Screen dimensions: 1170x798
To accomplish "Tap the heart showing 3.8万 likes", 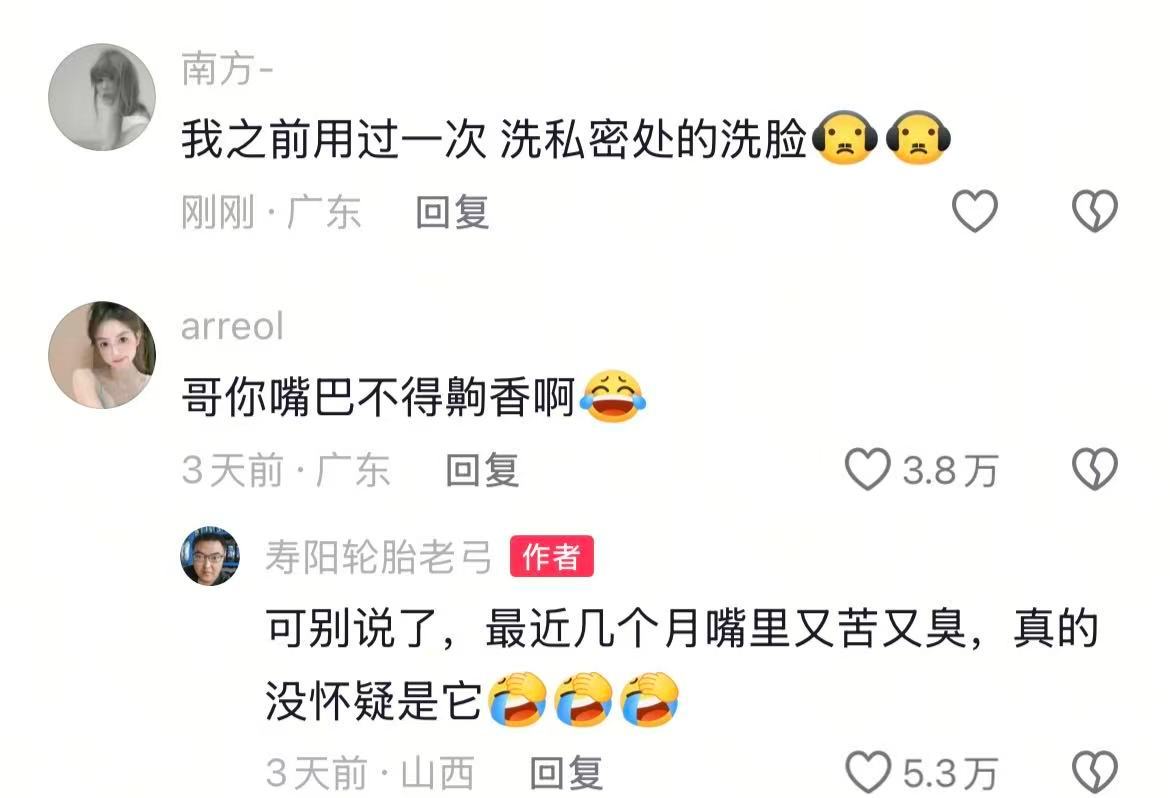I will click(x=867, y=470).
